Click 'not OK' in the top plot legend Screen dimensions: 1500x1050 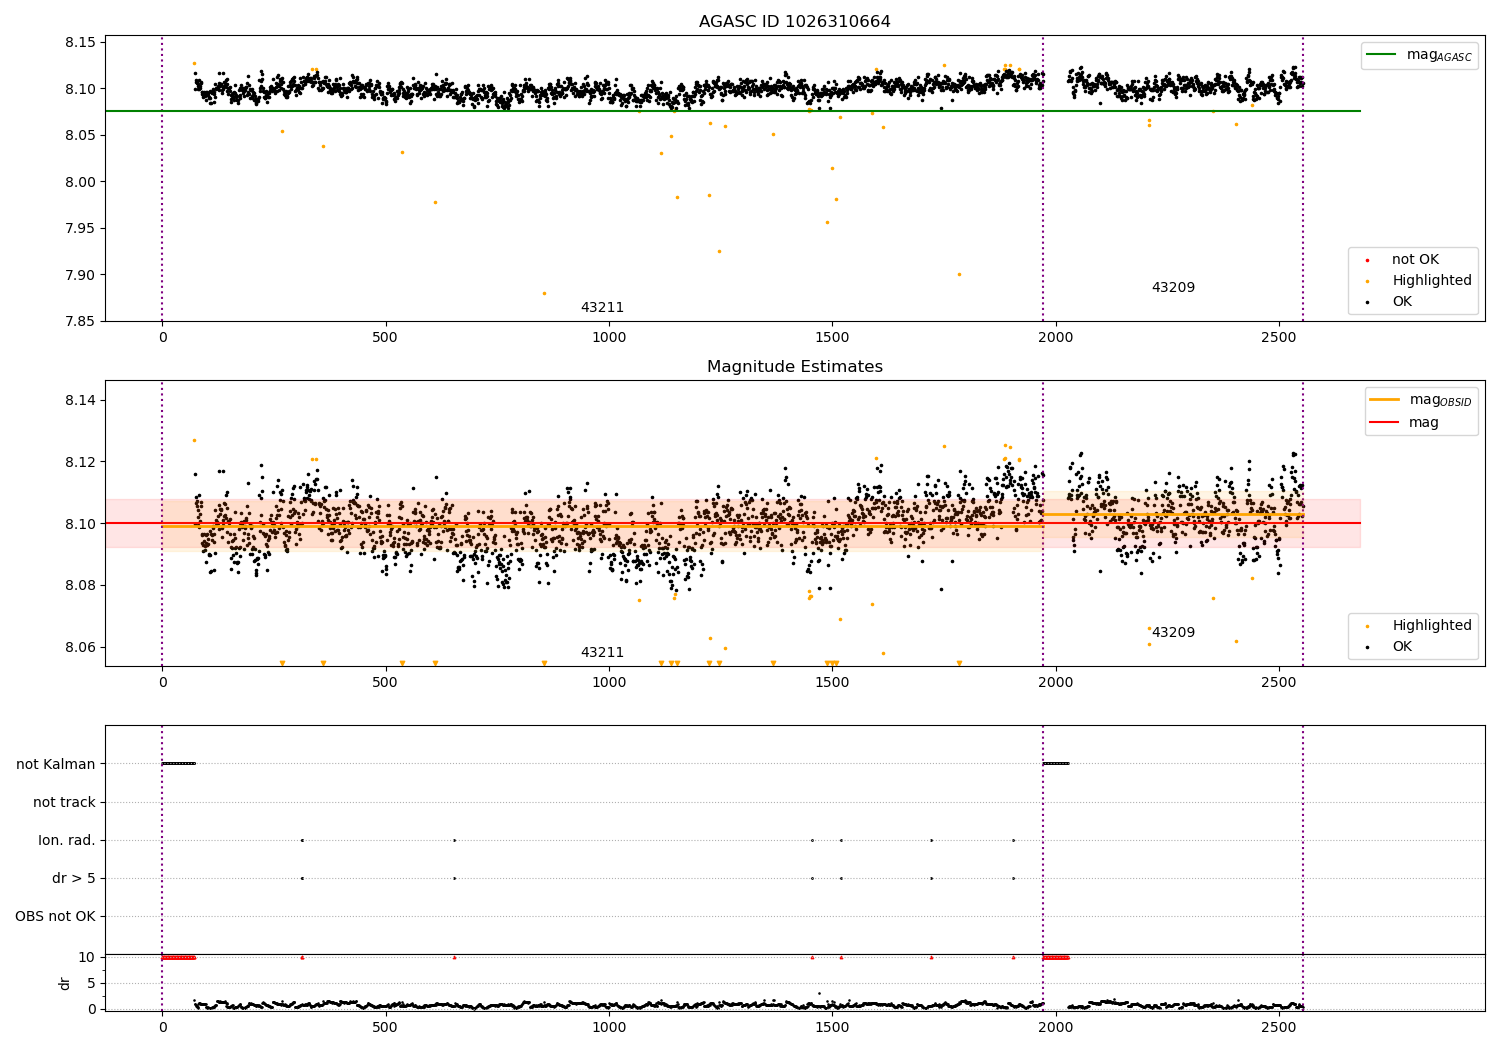tap(1415, 260)
